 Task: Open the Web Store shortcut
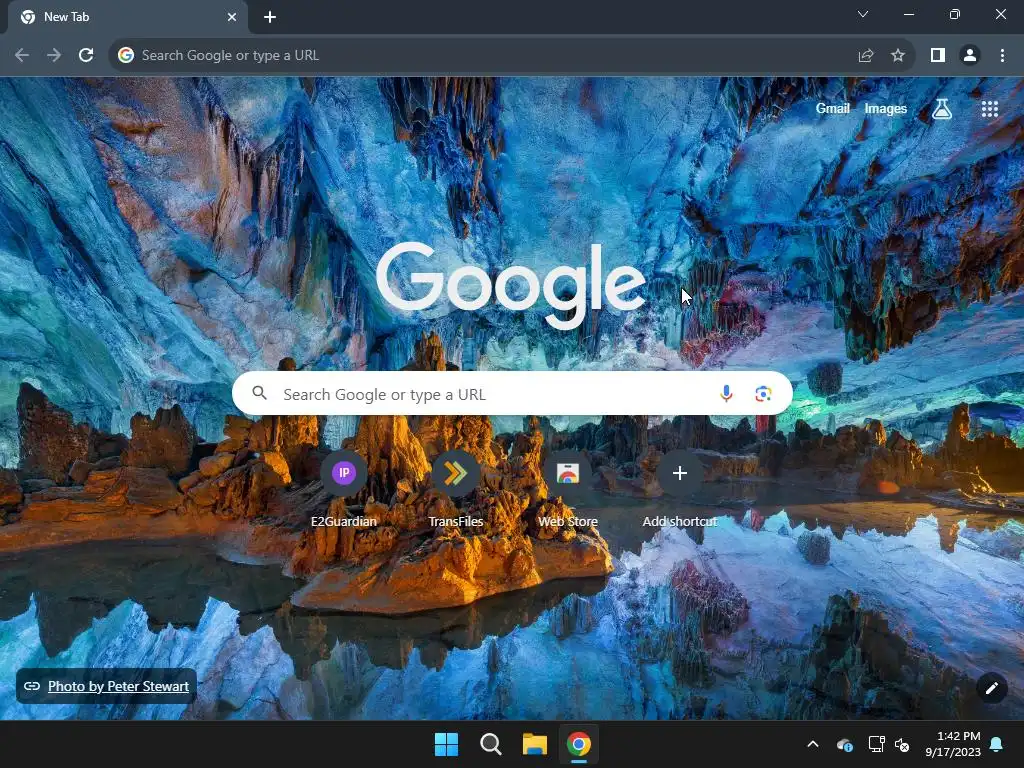click(x=568, y=488)
